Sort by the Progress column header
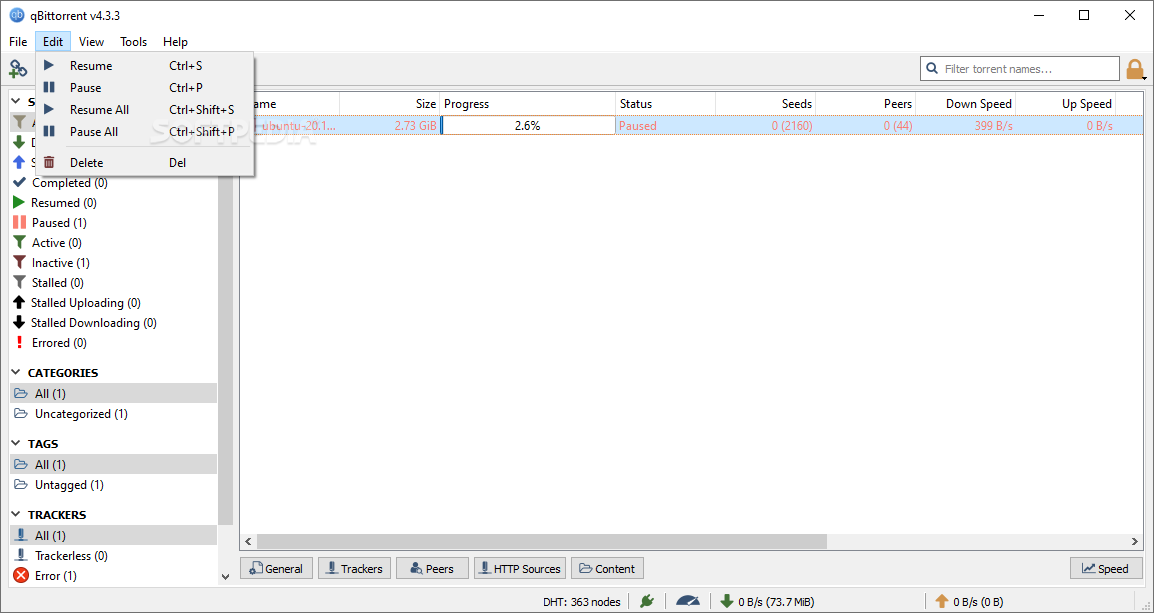 527,104
